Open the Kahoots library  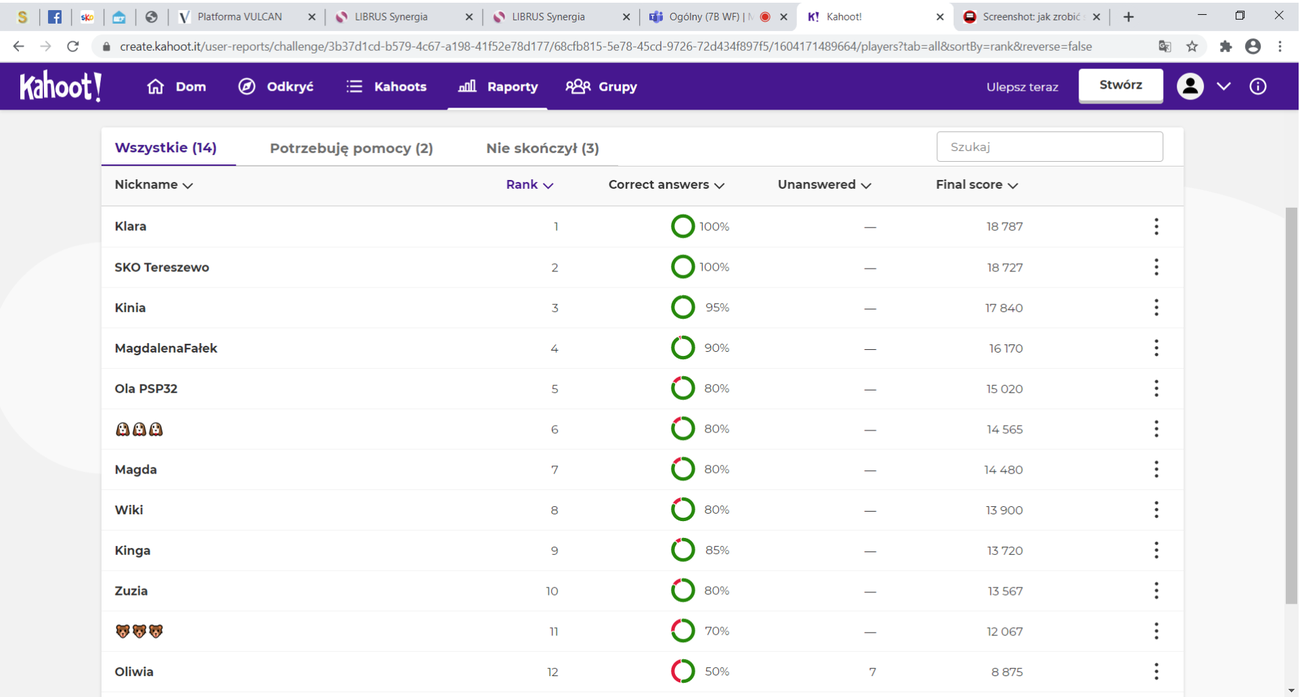pos(386,87)
